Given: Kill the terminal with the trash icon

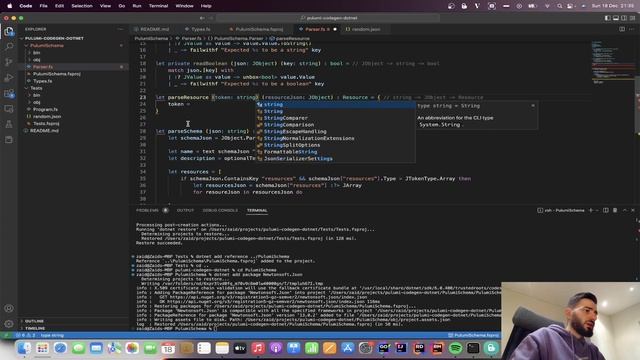Looking at the screenshot, I should coord(615,210).
